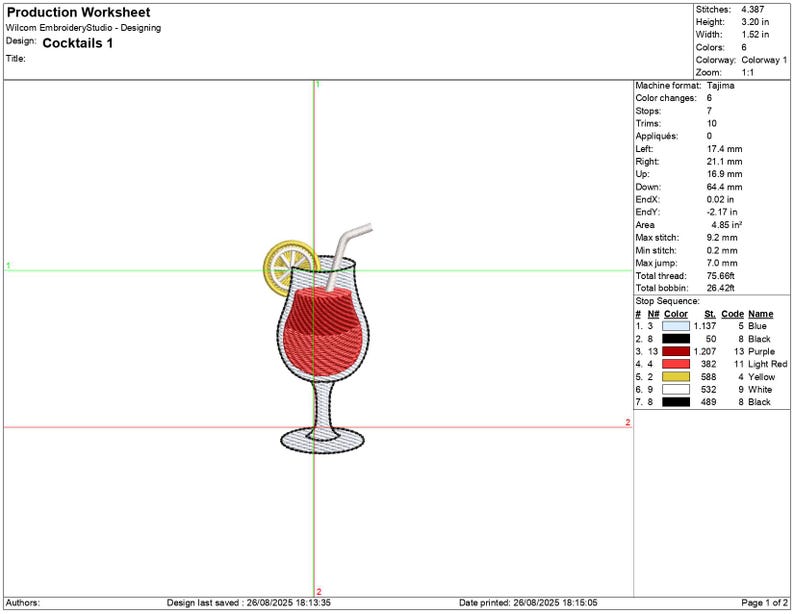The image size is (794, 614).
Task: Click the EndX value 0.02 in
Action: [720, 199]
